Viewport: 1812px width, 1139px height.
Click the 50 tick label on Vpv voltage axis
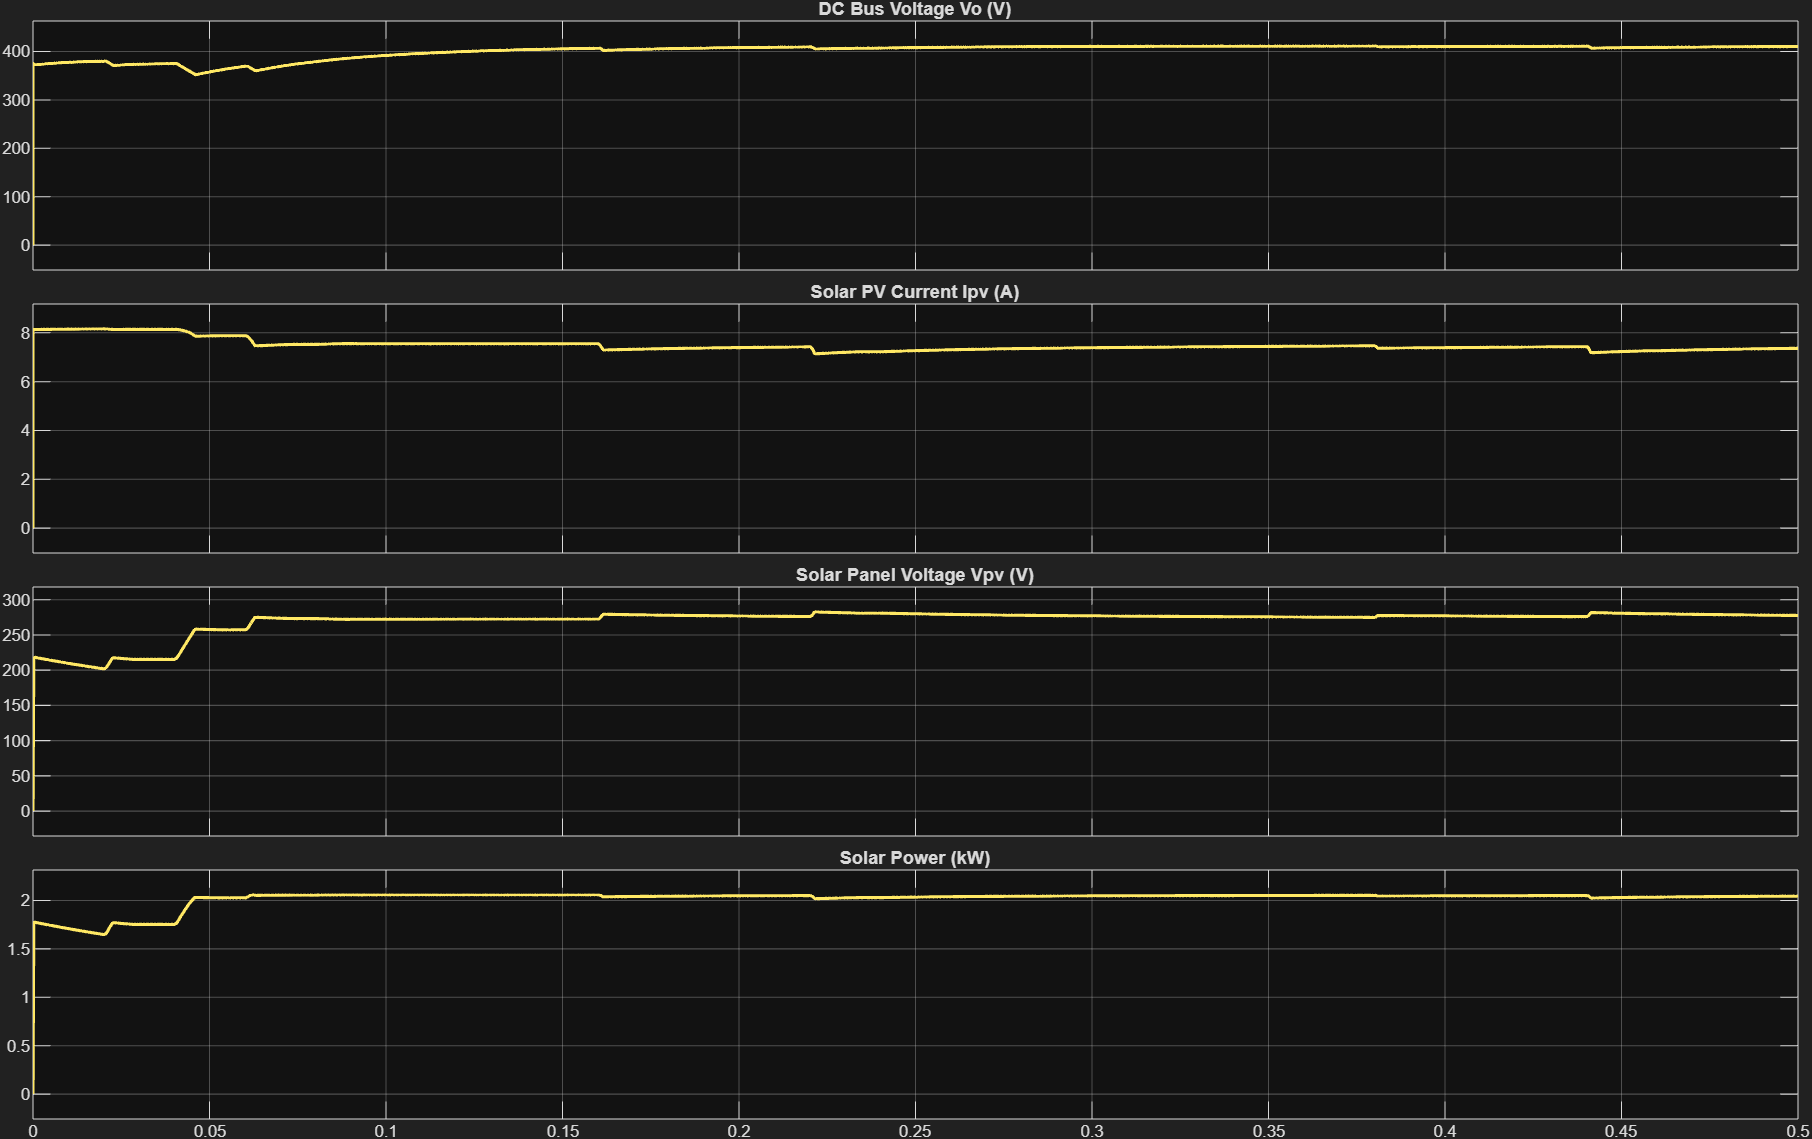pos(21,776)
